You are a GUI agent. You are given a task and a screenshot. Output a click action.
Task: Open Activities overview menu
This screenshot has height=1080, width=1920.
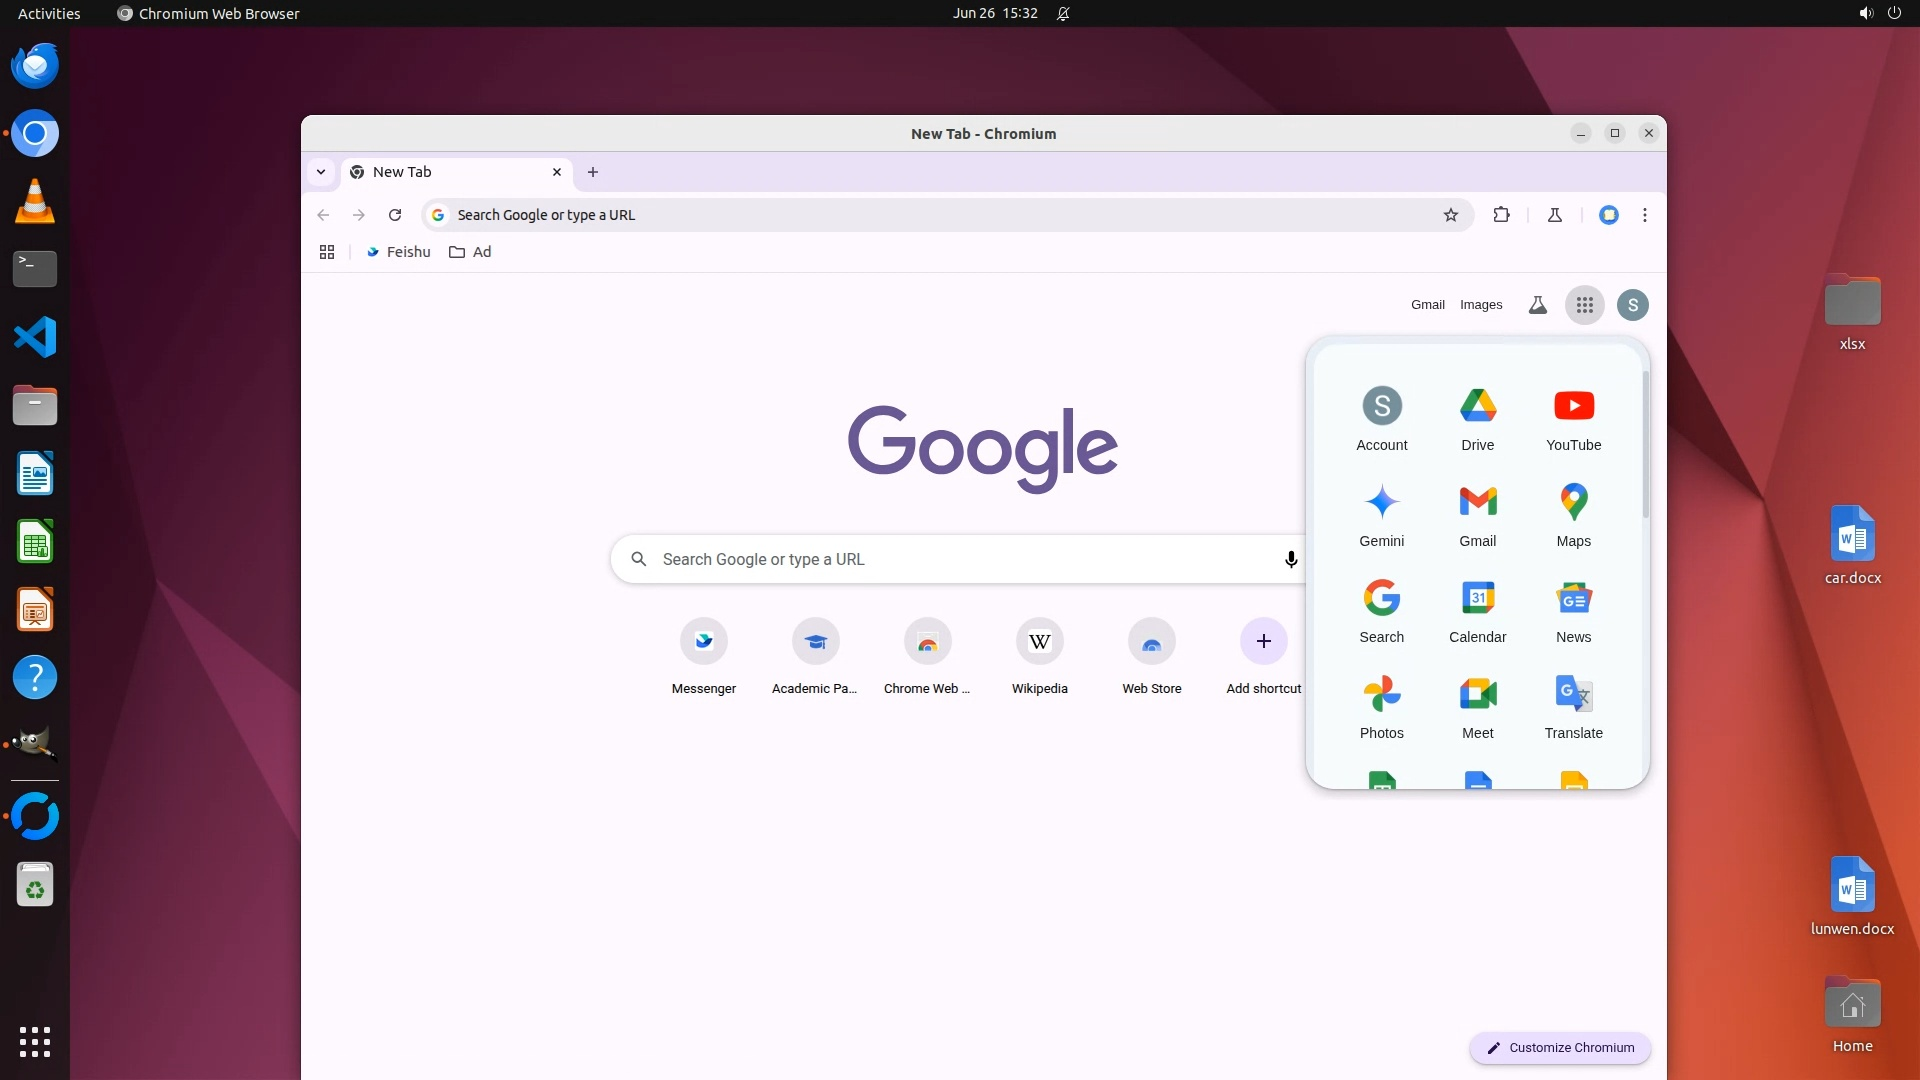(x=49, y=14)
